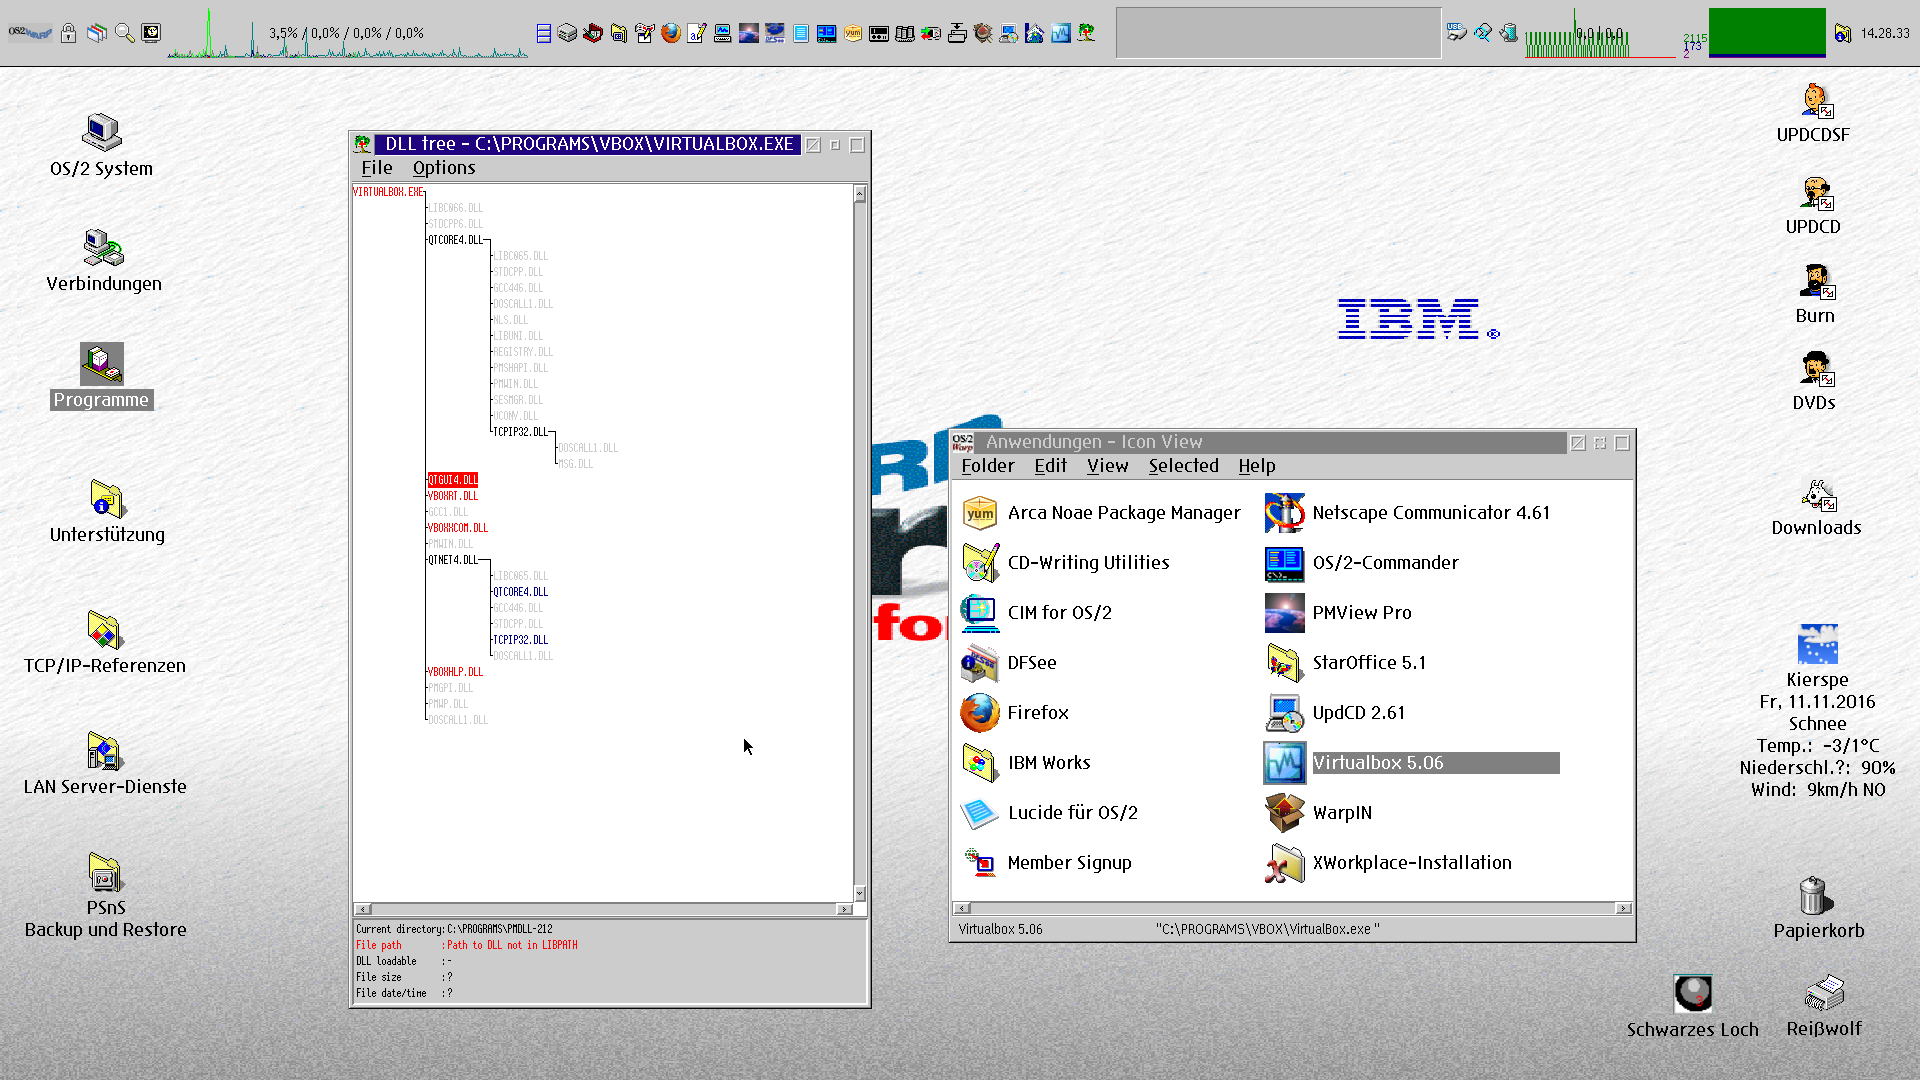Image resolution: width=1920 pixels, height=1080 pixels.
Task: Click the TCP/IP-Referenzen desktop icon
Action: tap(104, 629)
